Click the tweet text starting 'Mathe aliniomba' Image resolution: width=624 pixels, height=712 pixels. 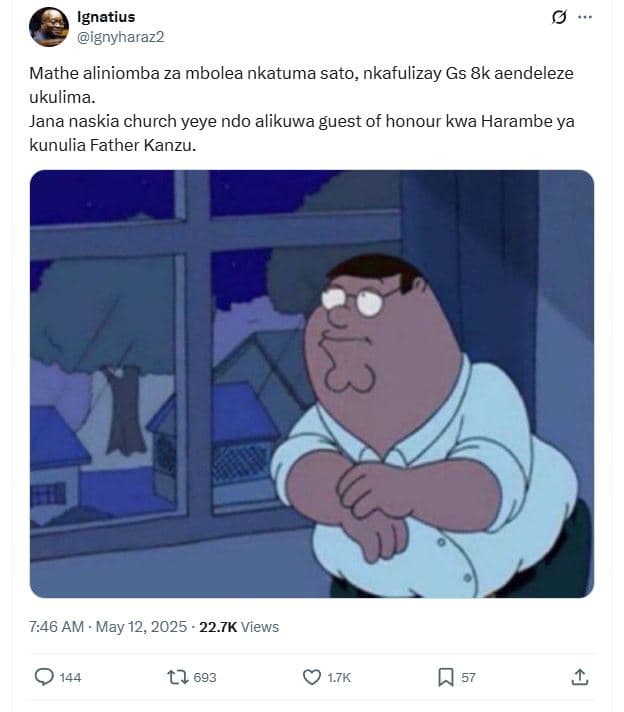(302, 85)
